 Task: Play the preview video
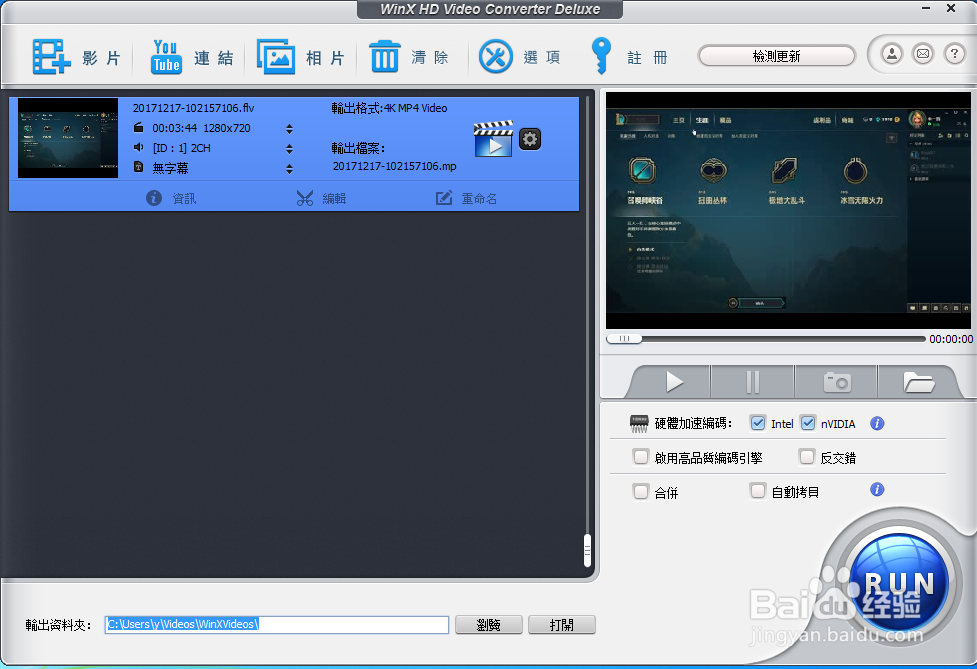click(x=673, y=382)
